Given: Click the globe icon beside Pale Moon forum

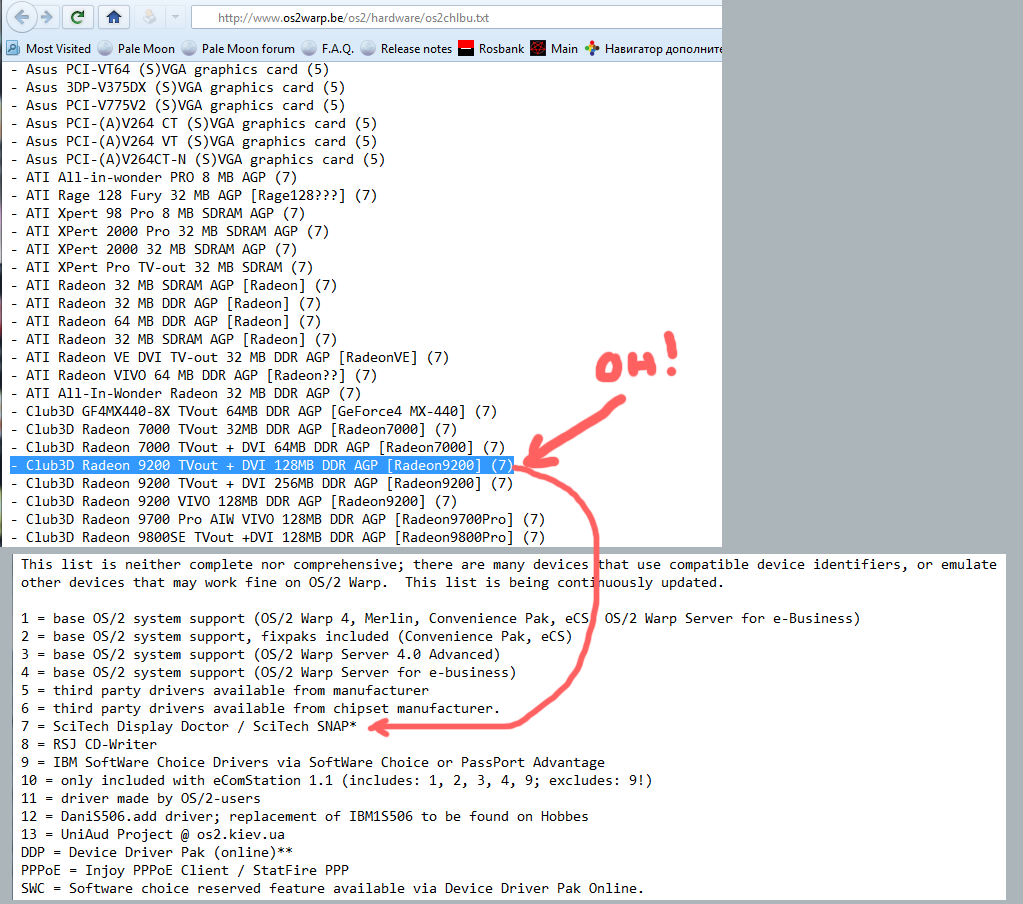Looking at the screenshot, I should click(x=189, y=48).
